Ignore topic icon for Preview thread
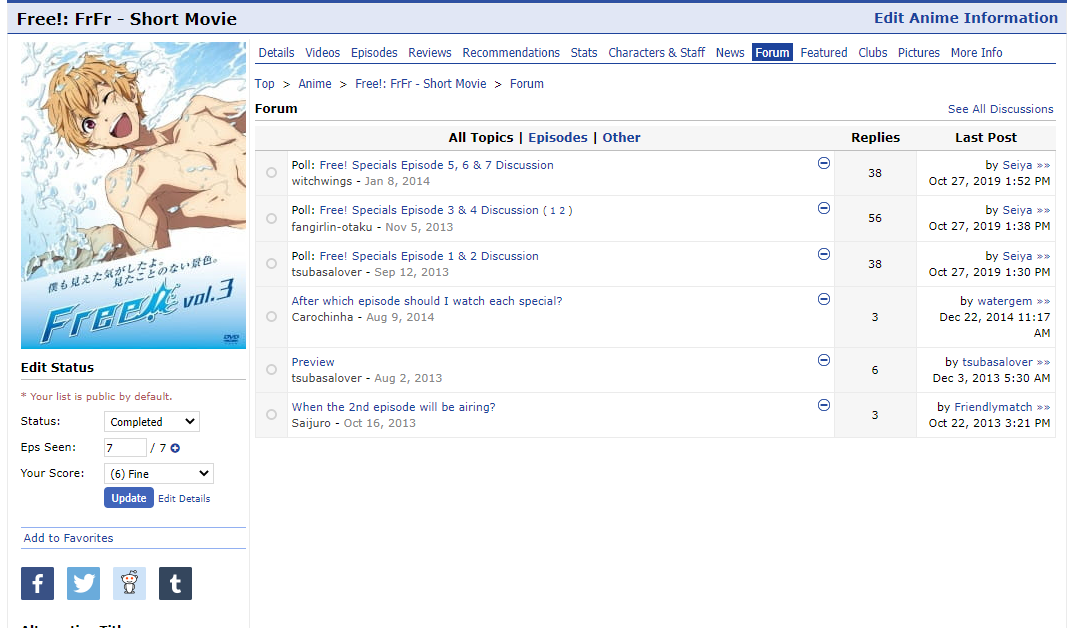Image resolution: width=1086 pixels, height=628 pixels. coord(824,359)
